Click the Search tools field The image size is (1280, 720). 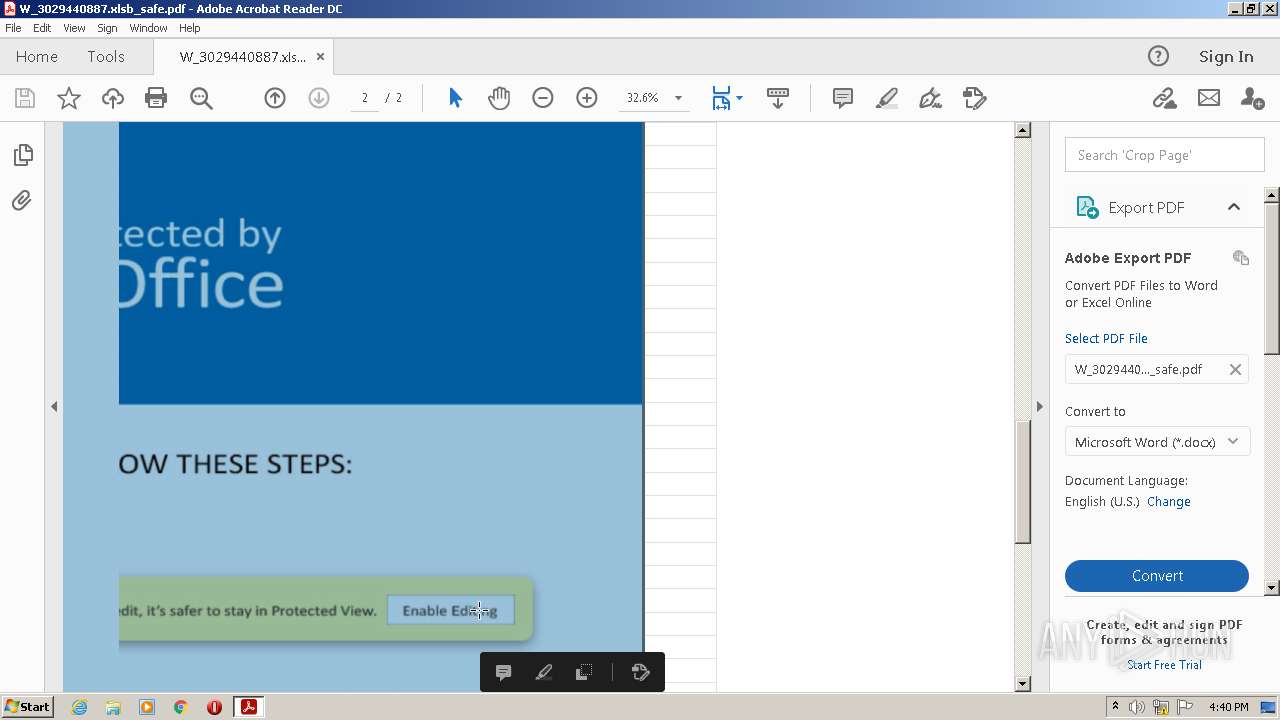(x=1165, y=155)
